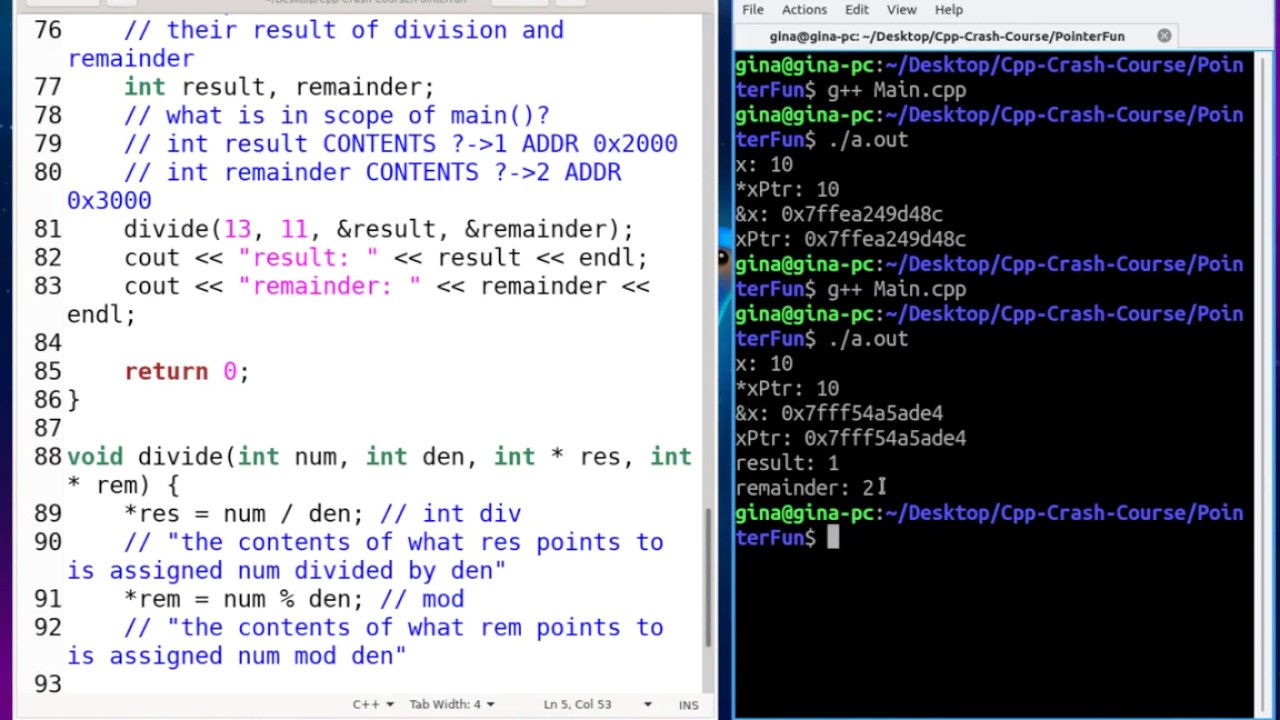Click the cout "result: " line 82
Screen dimensions: 1280x720
(386, 258)
